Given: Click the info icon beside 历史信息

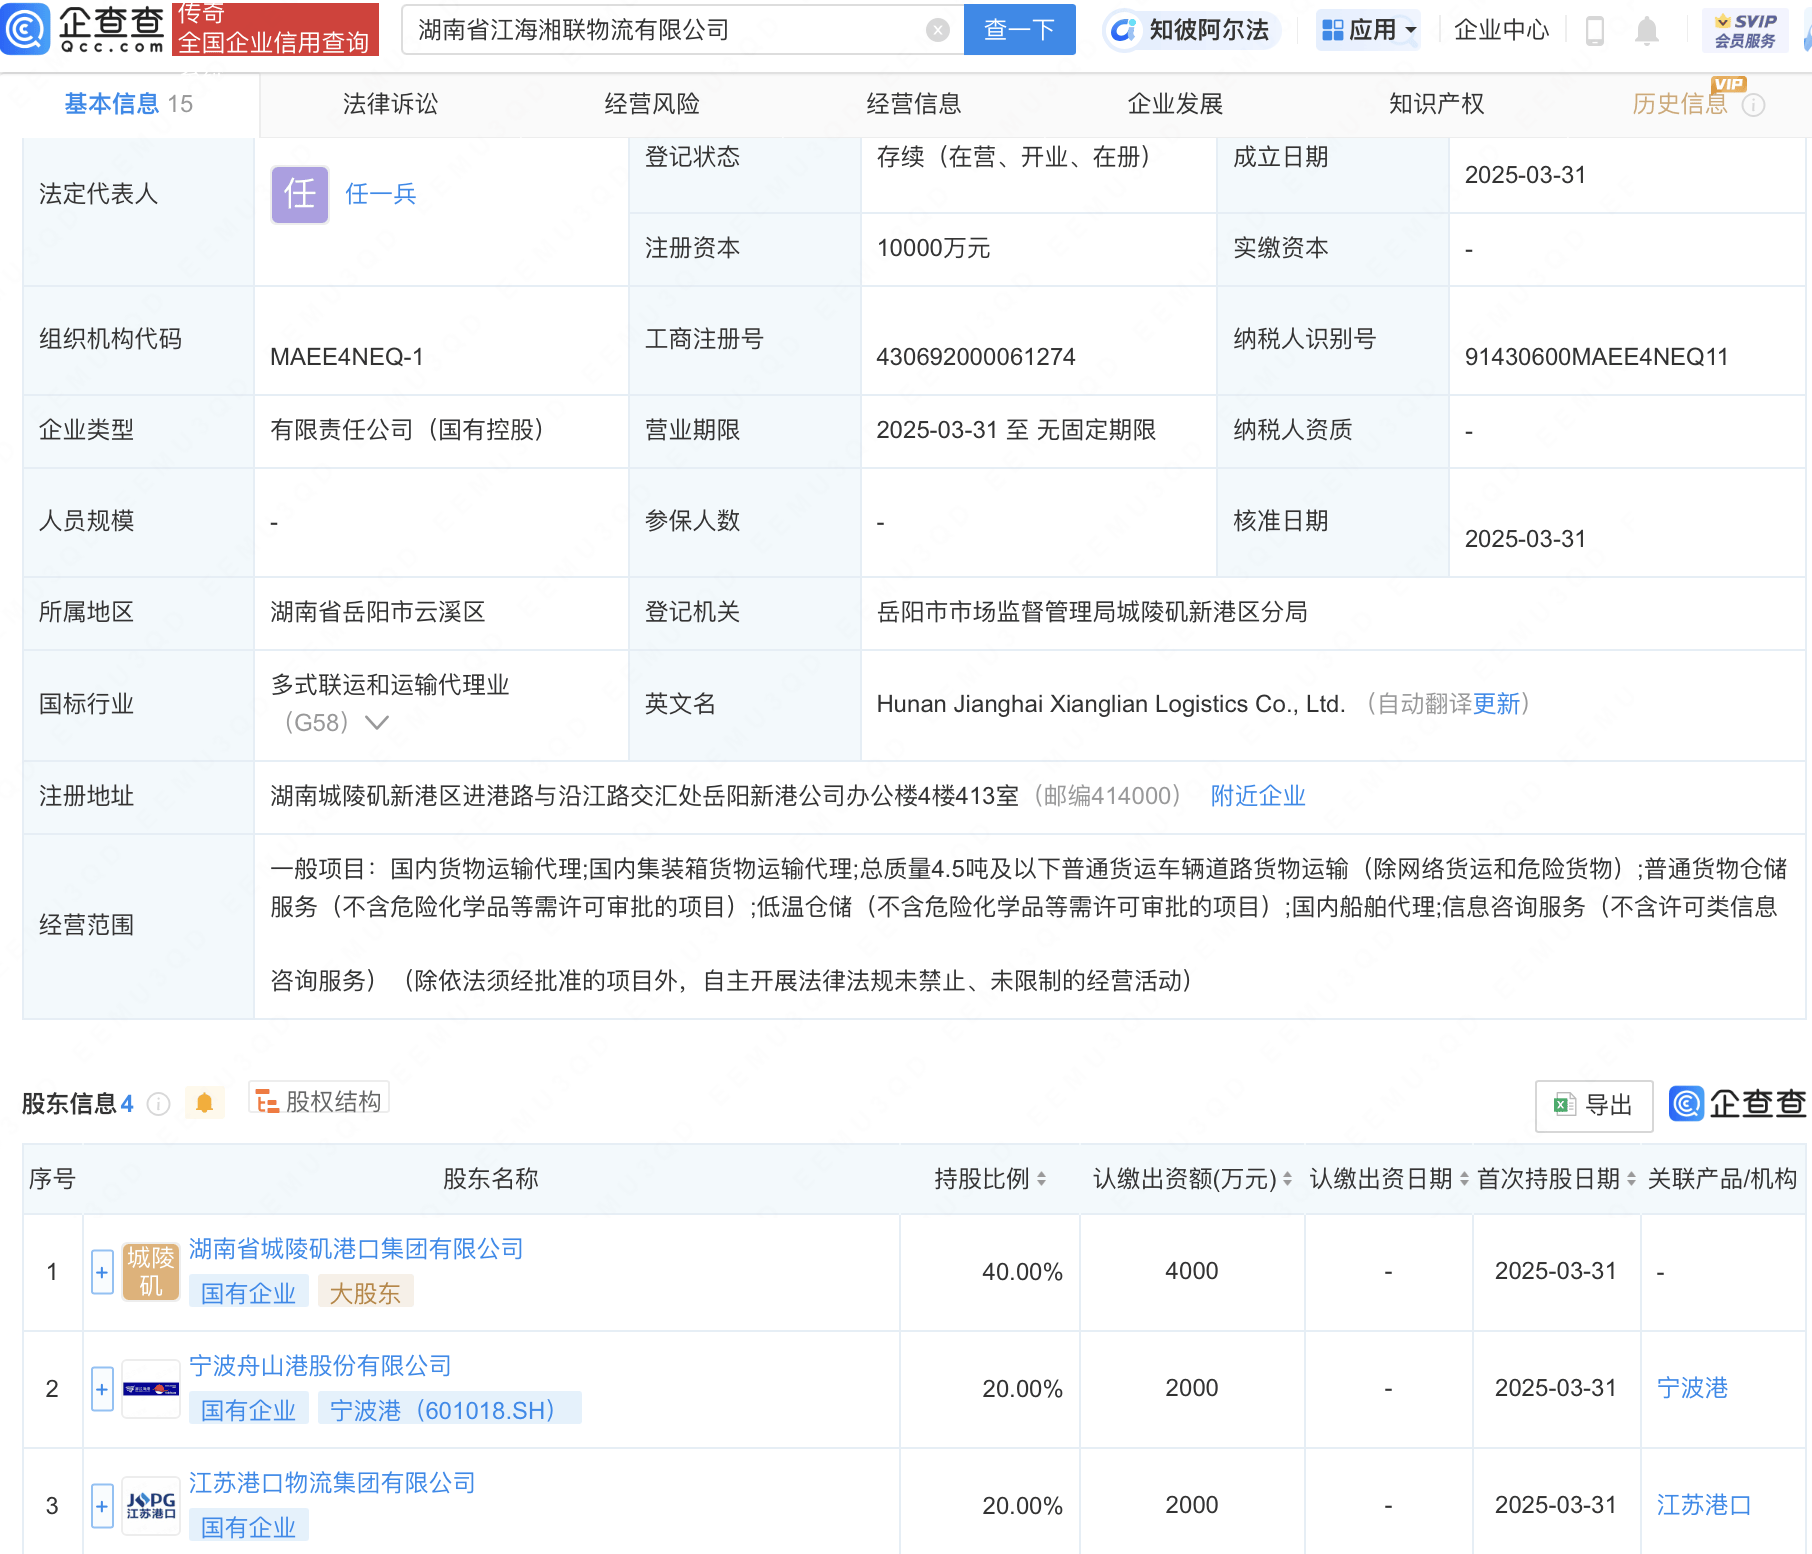Looking at the screenshot, I should click(x=1753, y=105).
